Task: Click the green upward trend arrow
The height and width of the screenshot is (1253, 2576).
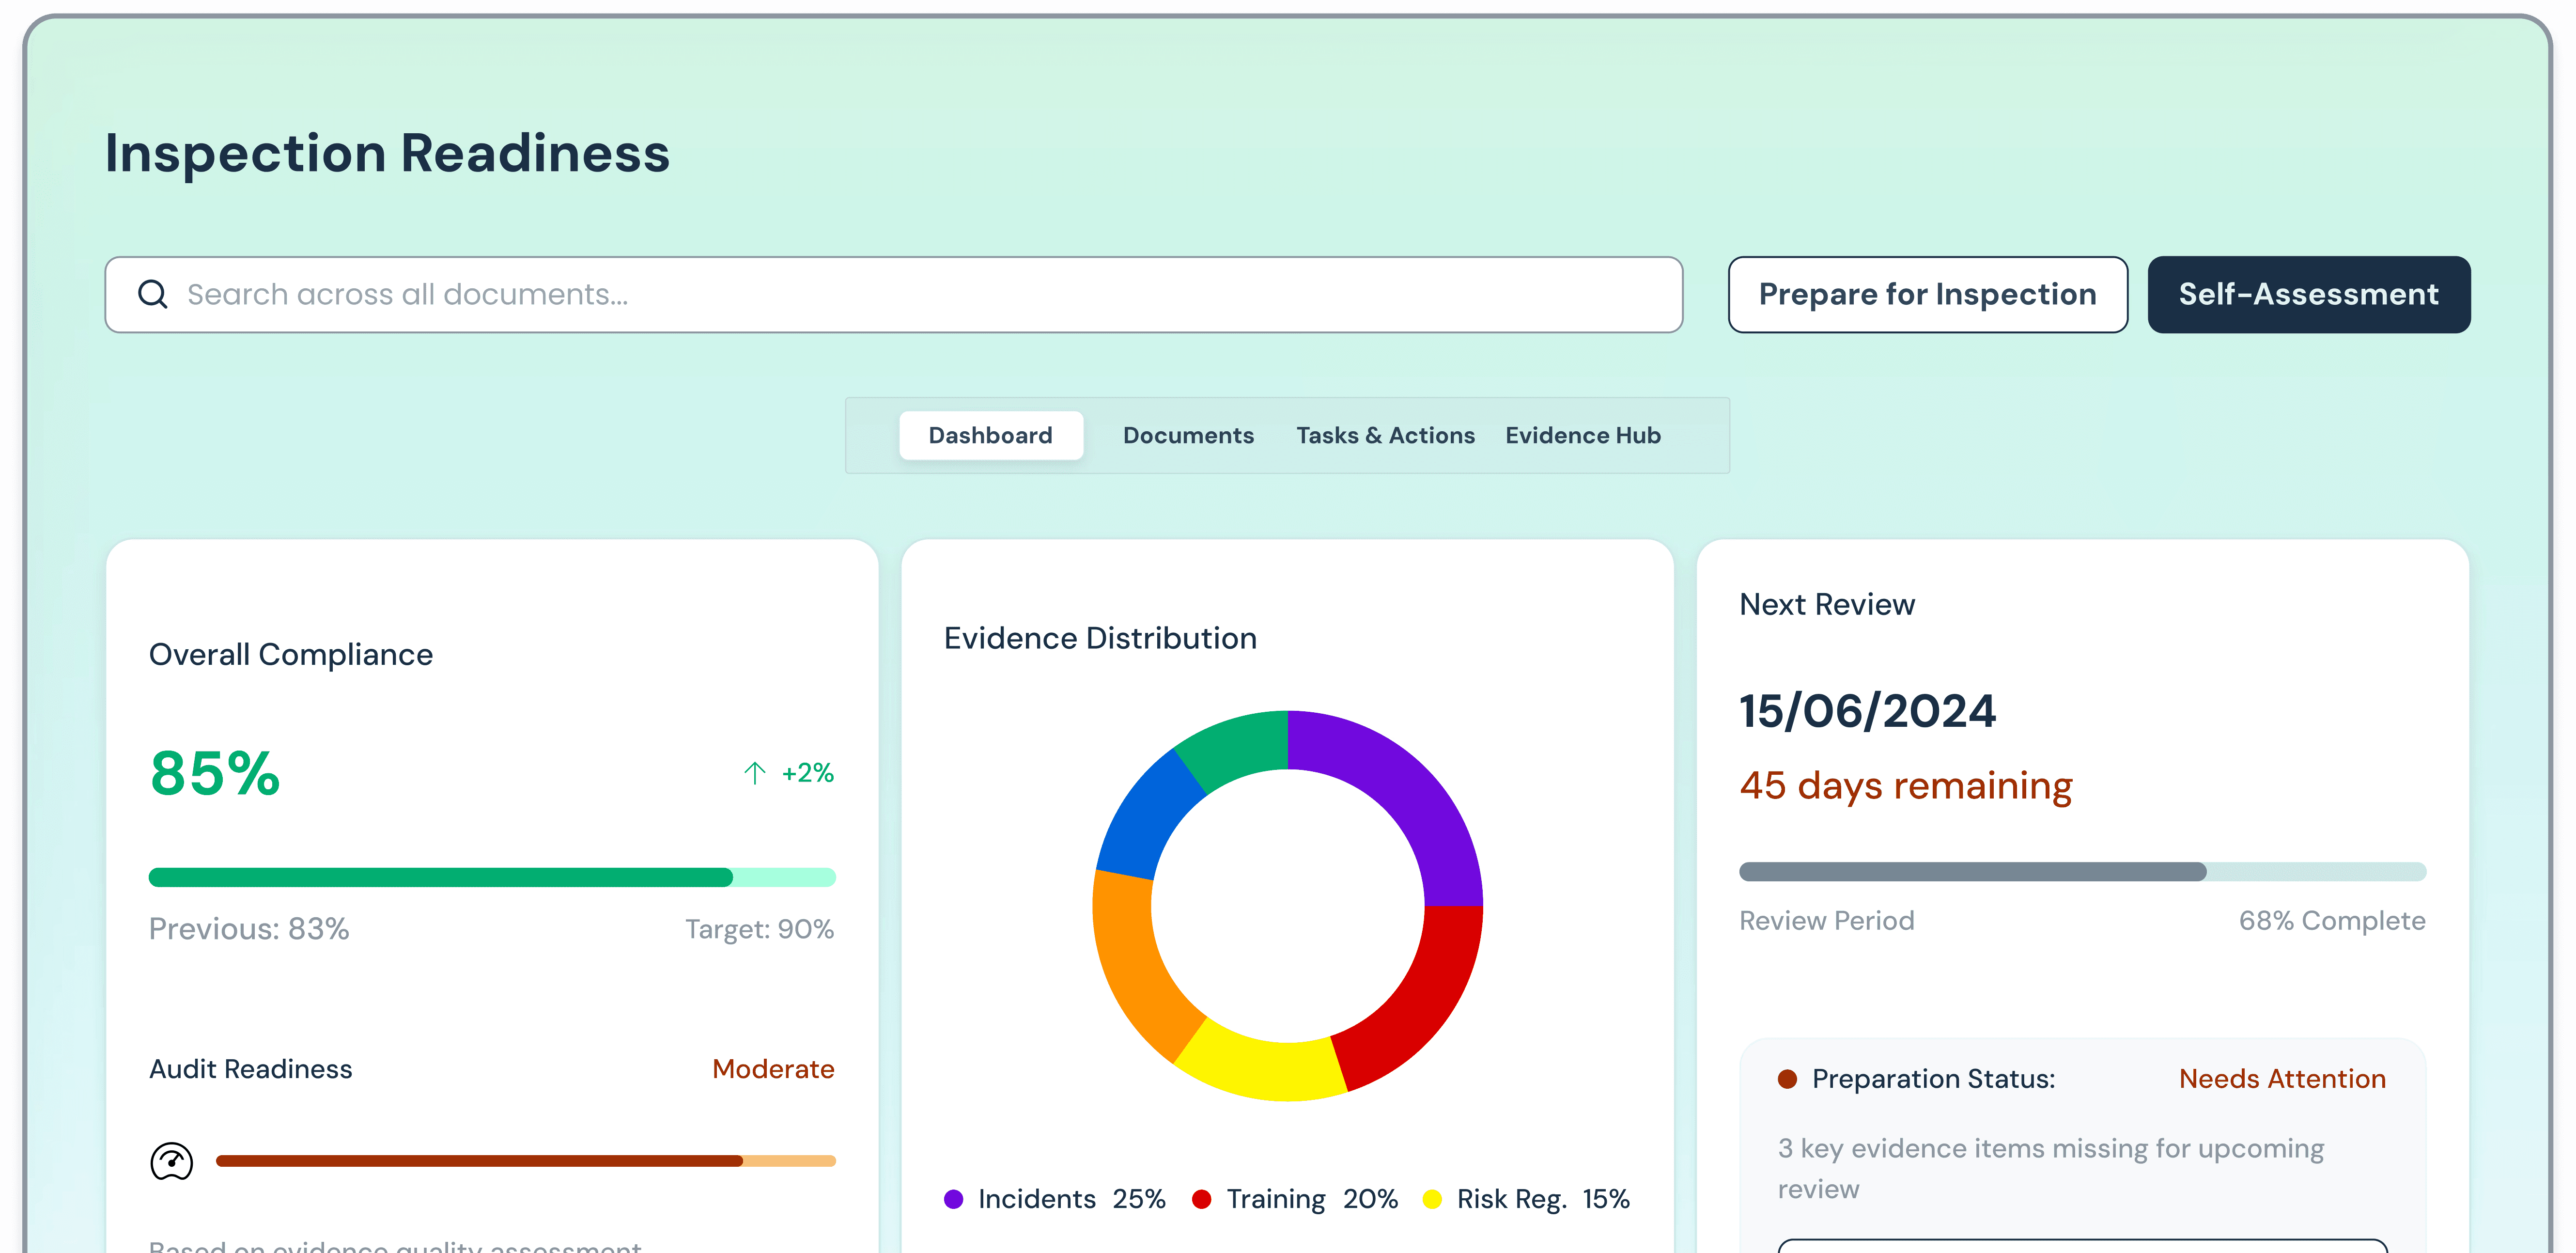Action: tap(755, 773)
